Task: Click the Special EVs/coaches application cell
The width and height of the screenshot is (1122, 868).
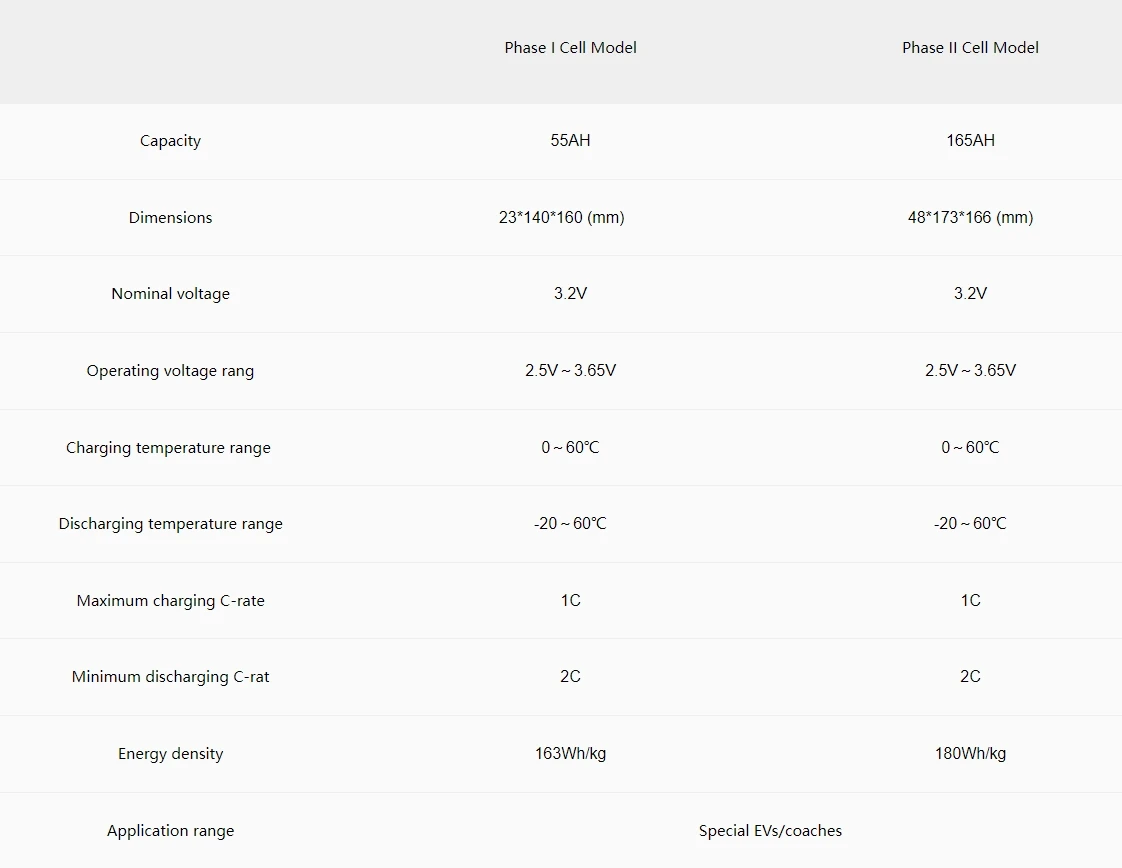Action: [770, 831]
